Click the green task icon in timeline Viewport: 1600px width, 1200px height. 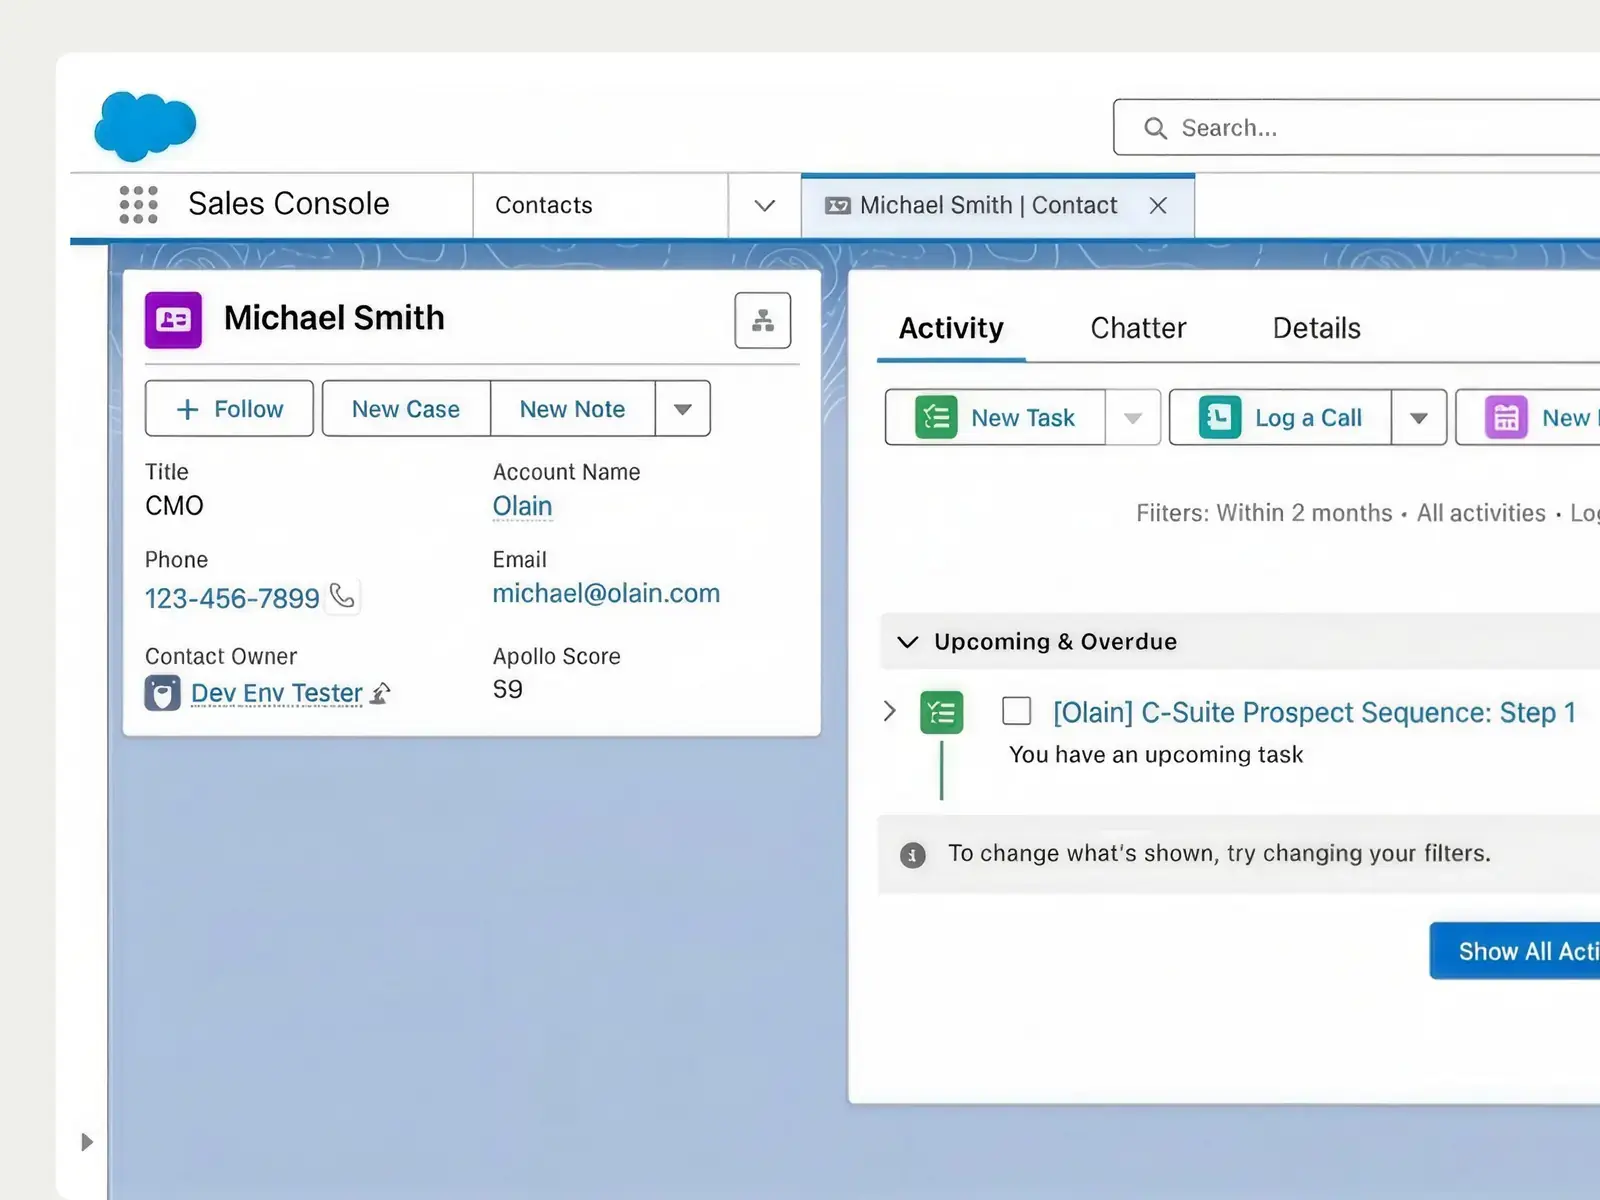(x=942, y=712)
